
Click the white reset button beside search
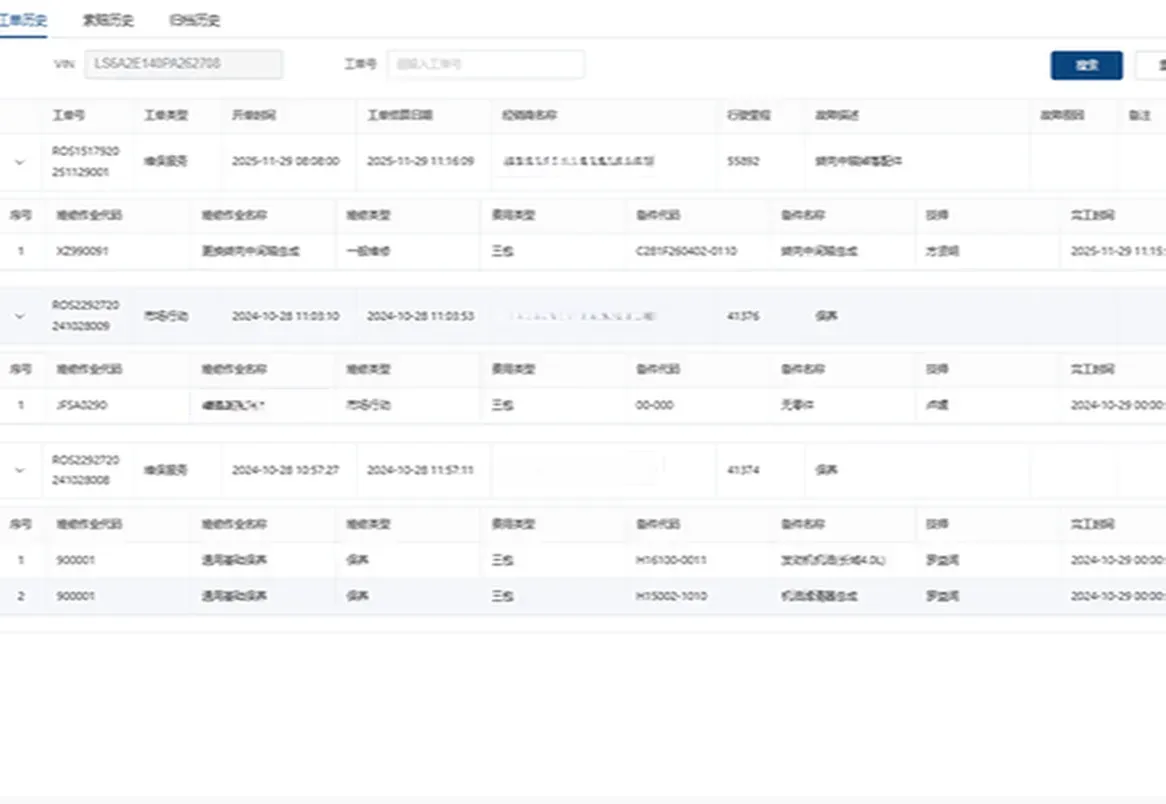1150,64
